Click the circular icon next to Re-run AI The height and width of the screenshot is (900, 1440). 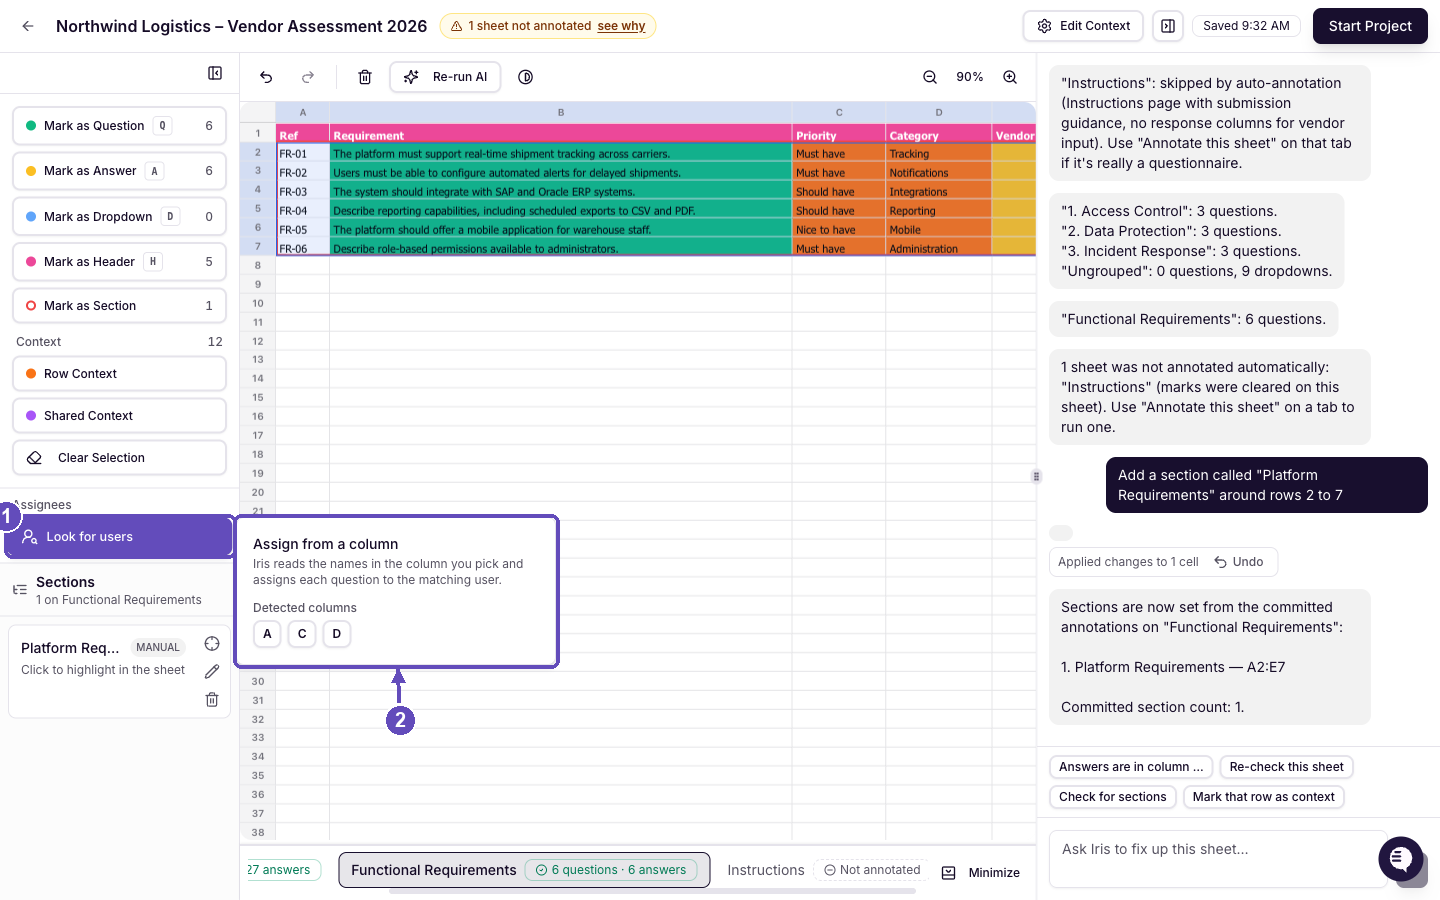click(x=526, y=77)
